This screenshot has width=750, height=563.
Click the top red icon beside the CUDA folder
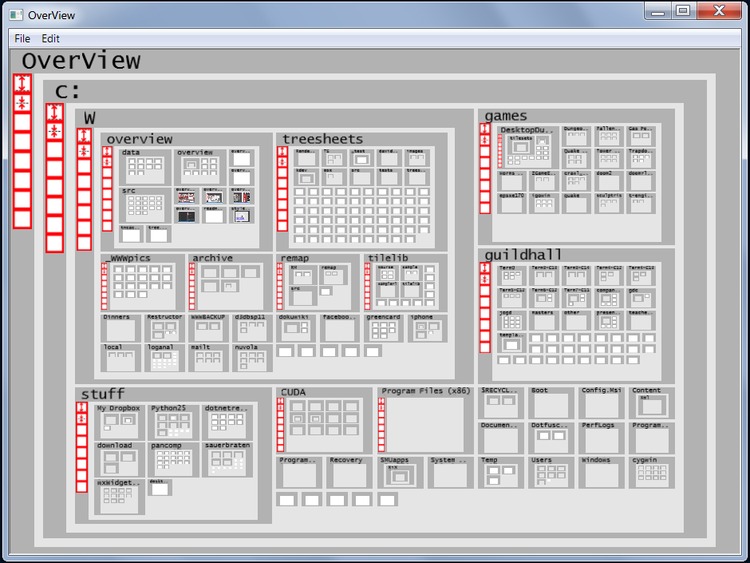click(x=281, y=402)
